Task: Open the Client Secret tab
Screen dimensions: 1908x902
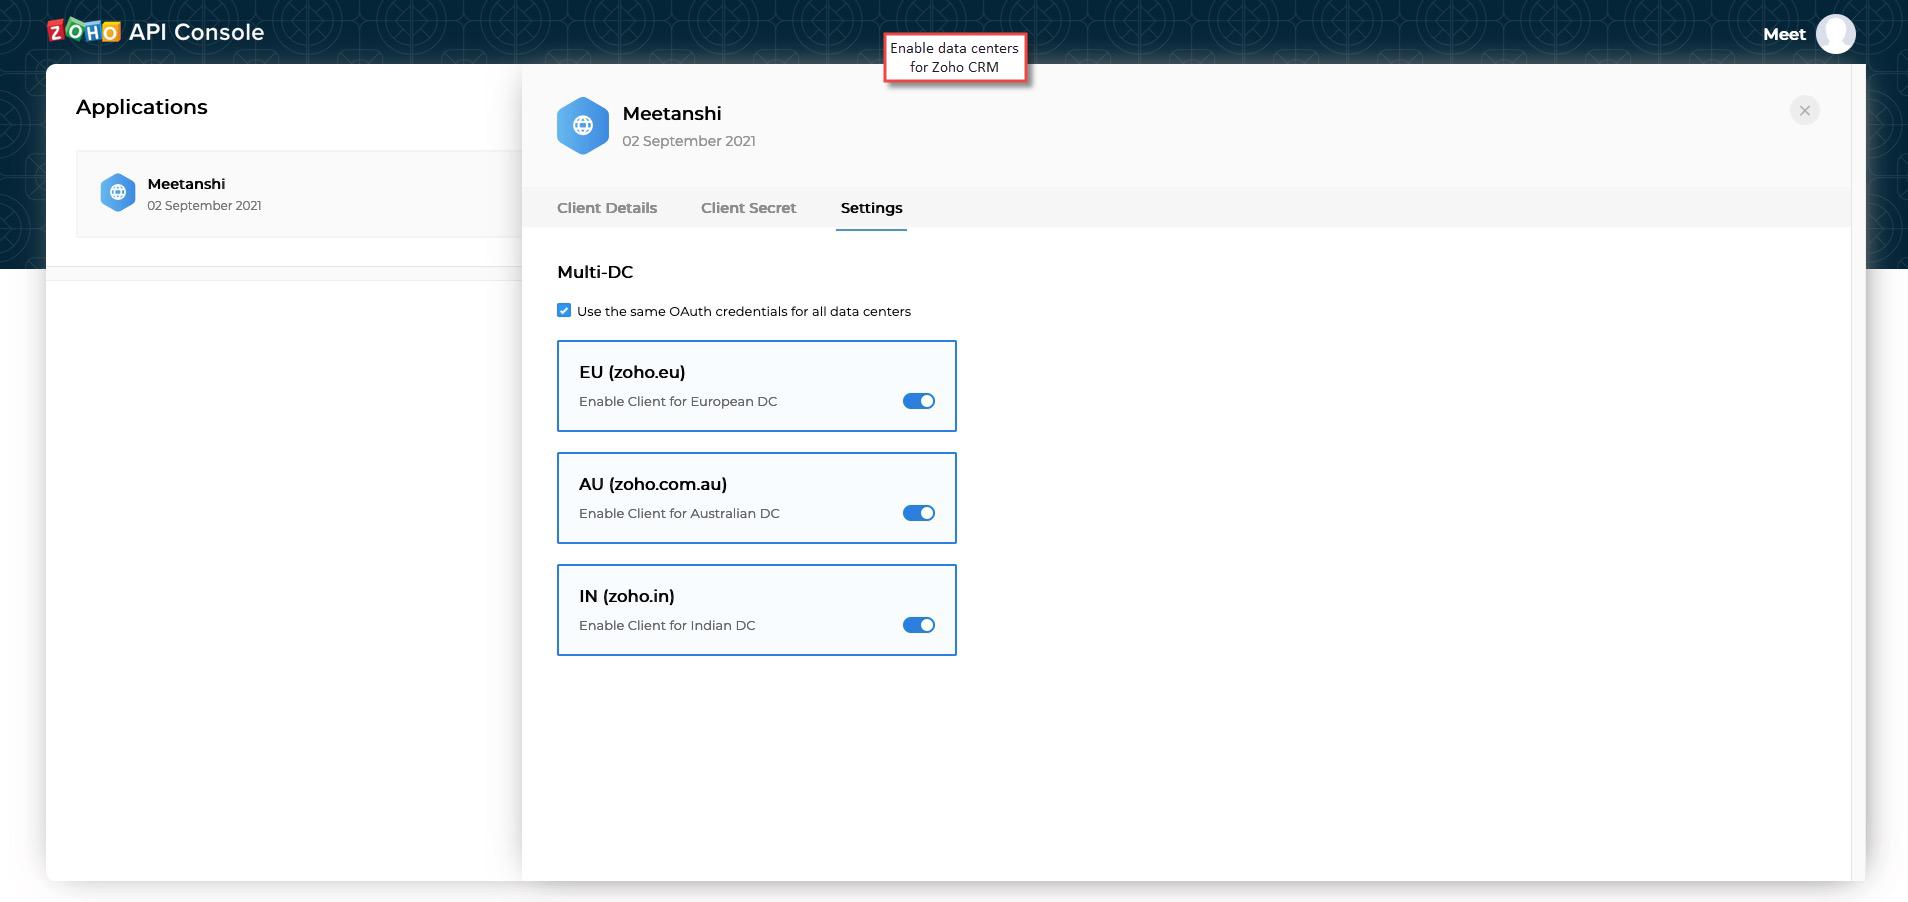Action: (748, 208)
